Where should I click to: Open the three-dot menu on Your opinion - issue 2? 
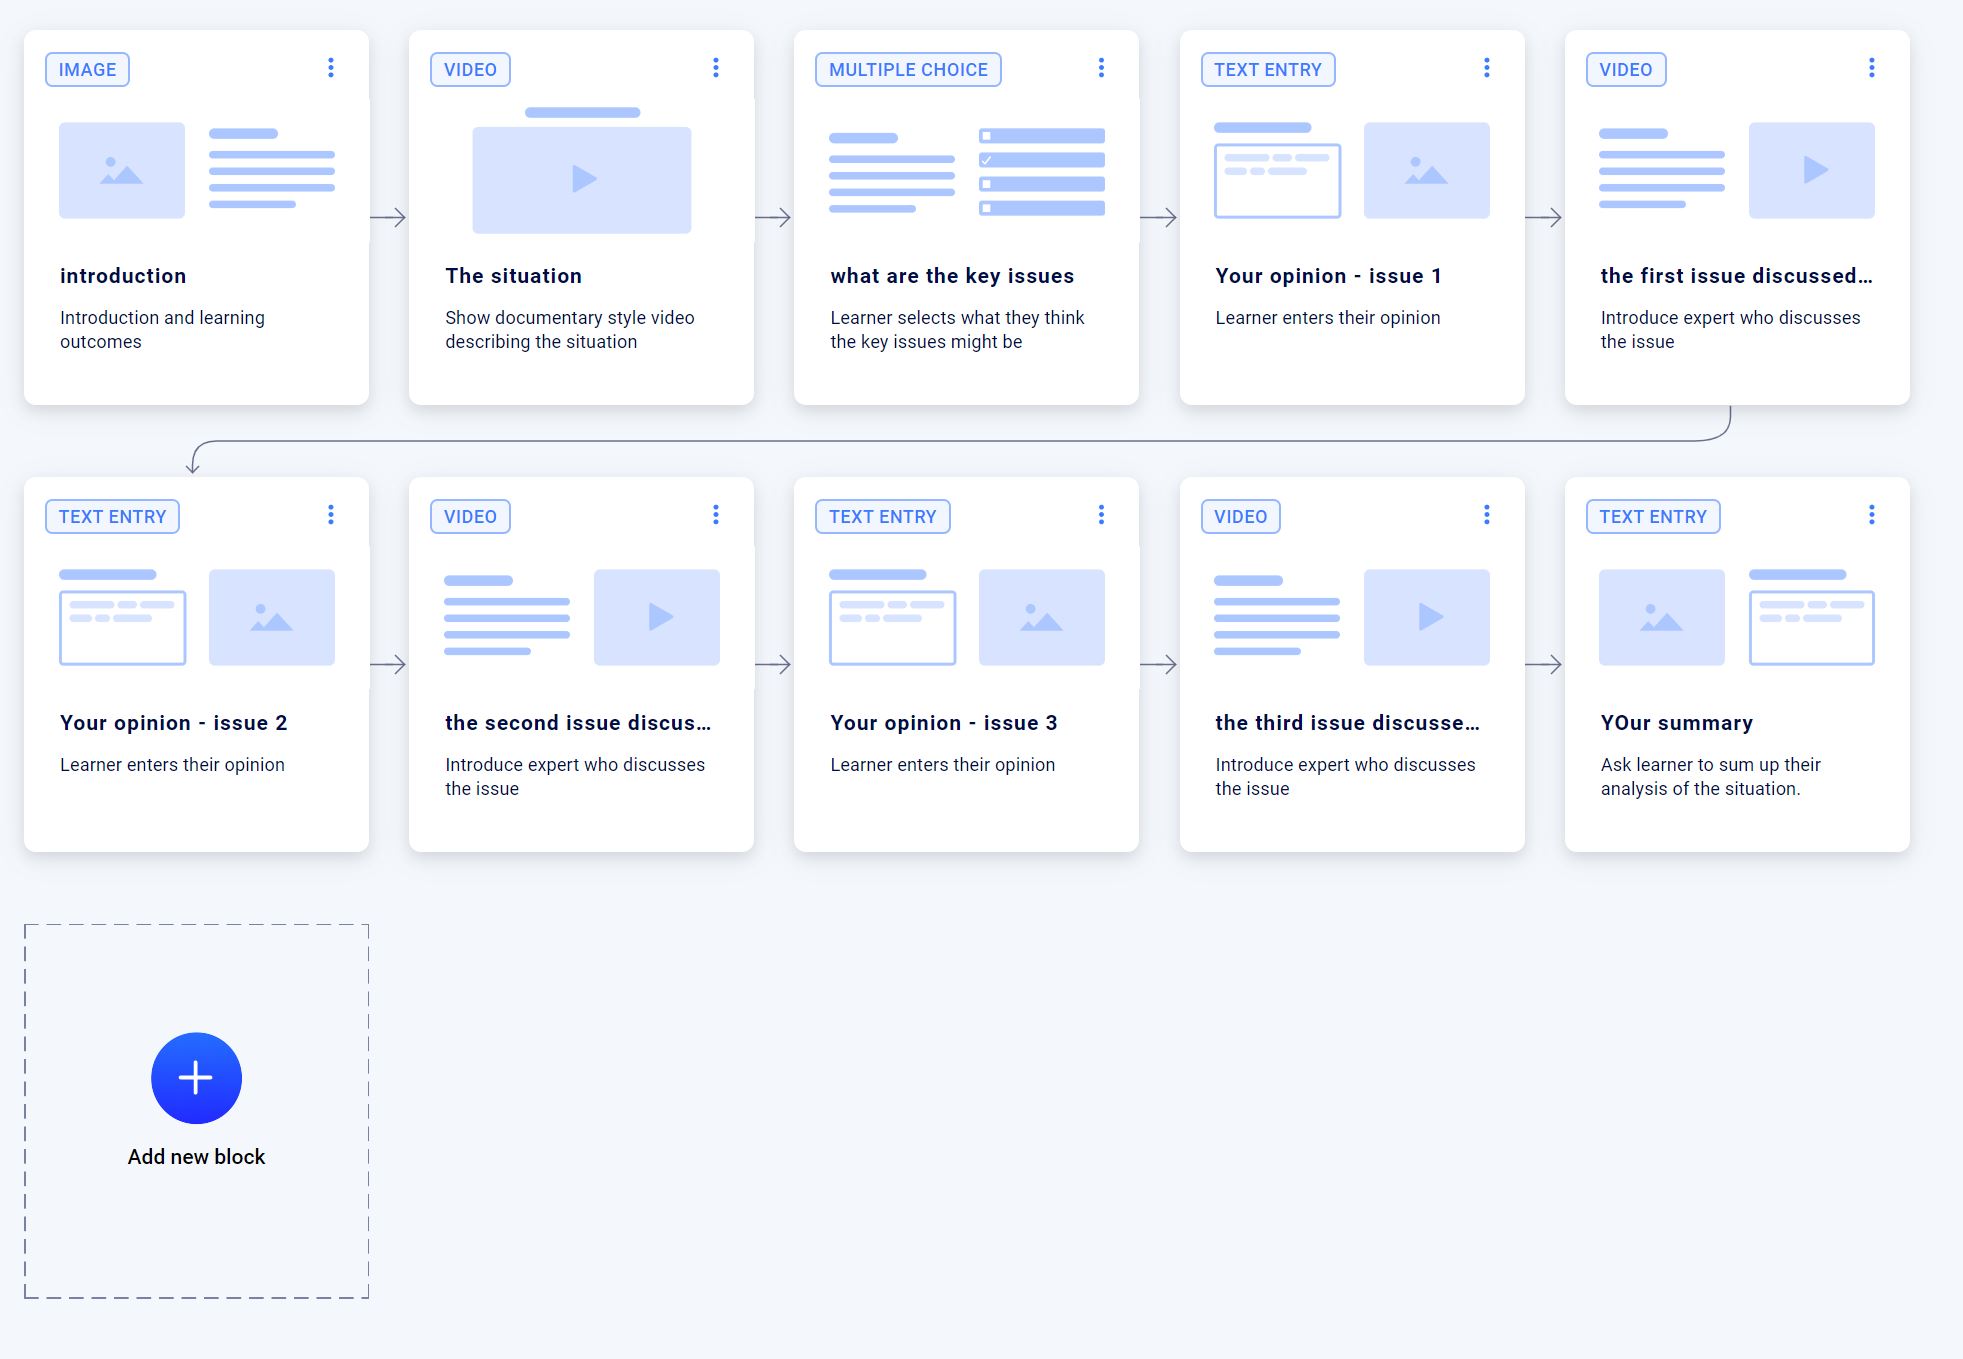(331, 515)
